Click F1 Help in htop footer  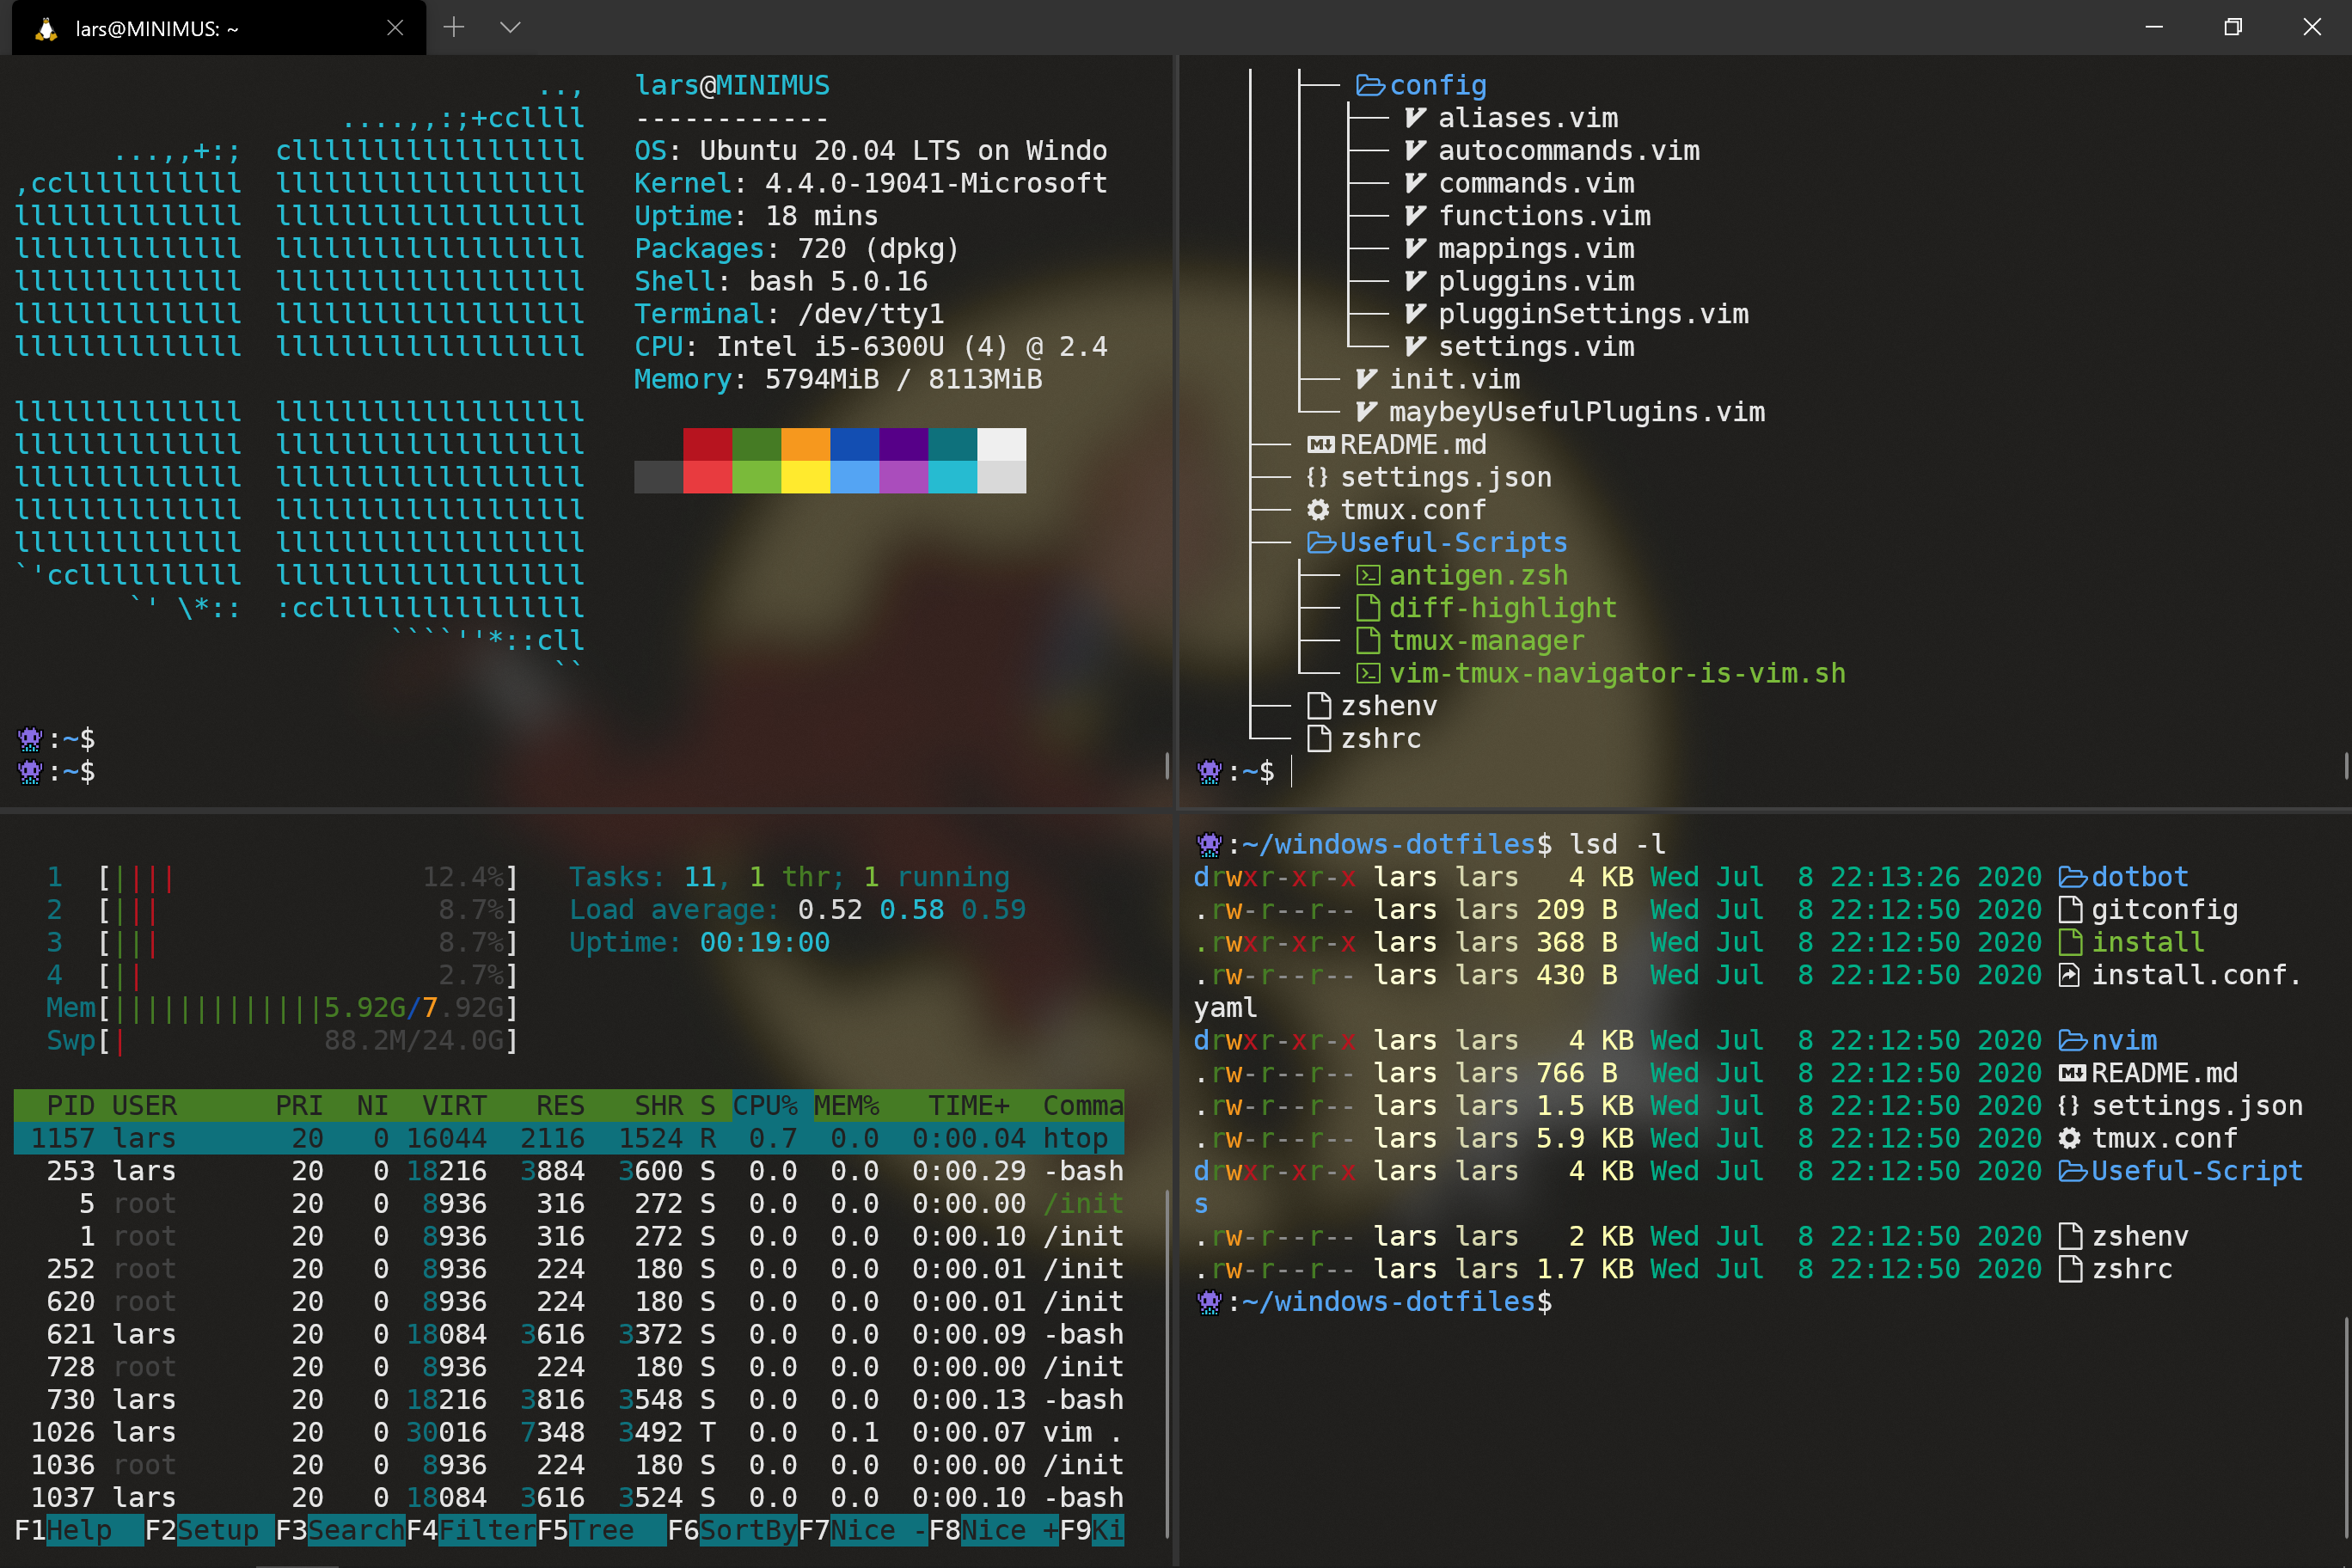point(79,1530)
